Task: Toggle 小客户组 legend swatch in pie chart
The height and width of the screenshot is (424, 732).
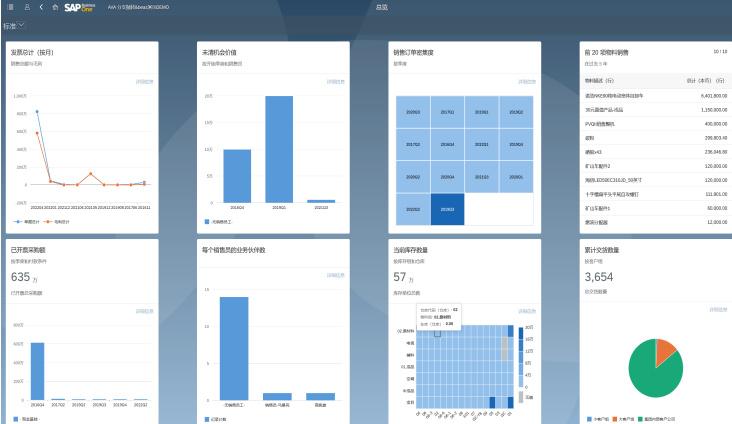Action: coord(589,419)
